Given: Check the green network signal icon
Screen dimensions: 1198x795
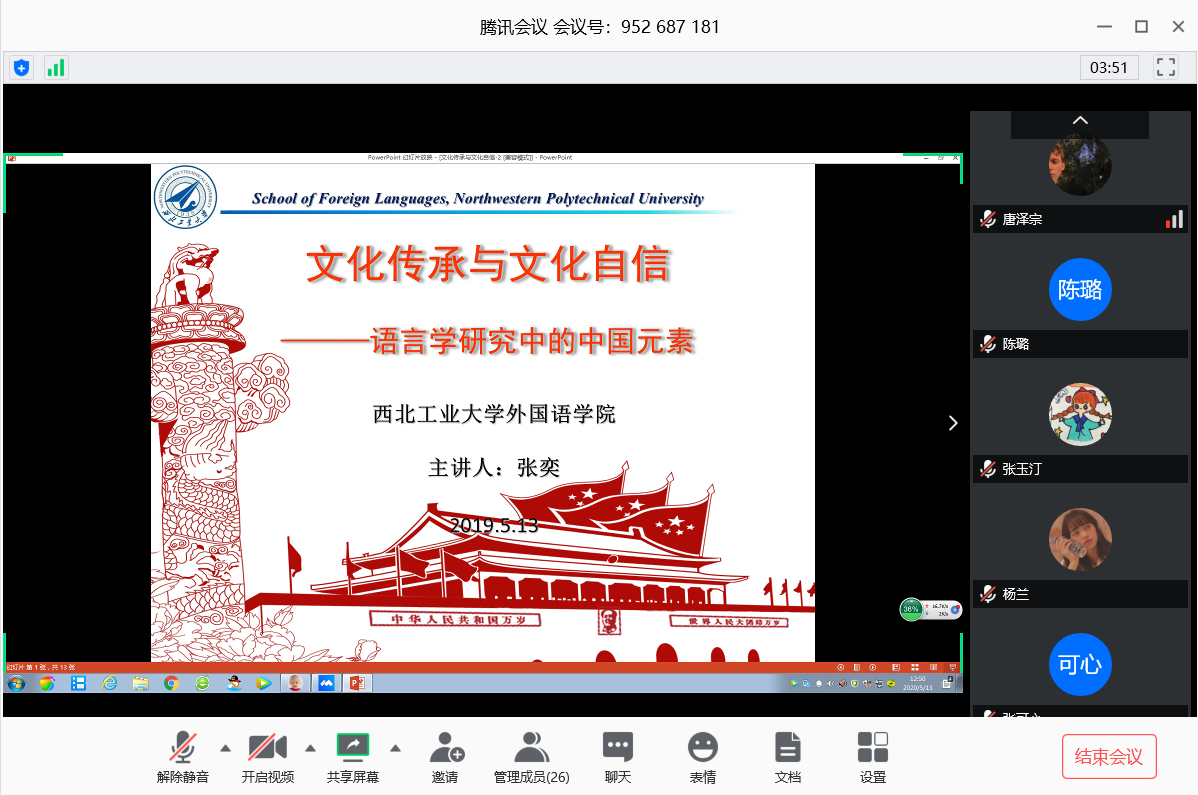Looking at the screenshot, I should (x=56, y=68).
